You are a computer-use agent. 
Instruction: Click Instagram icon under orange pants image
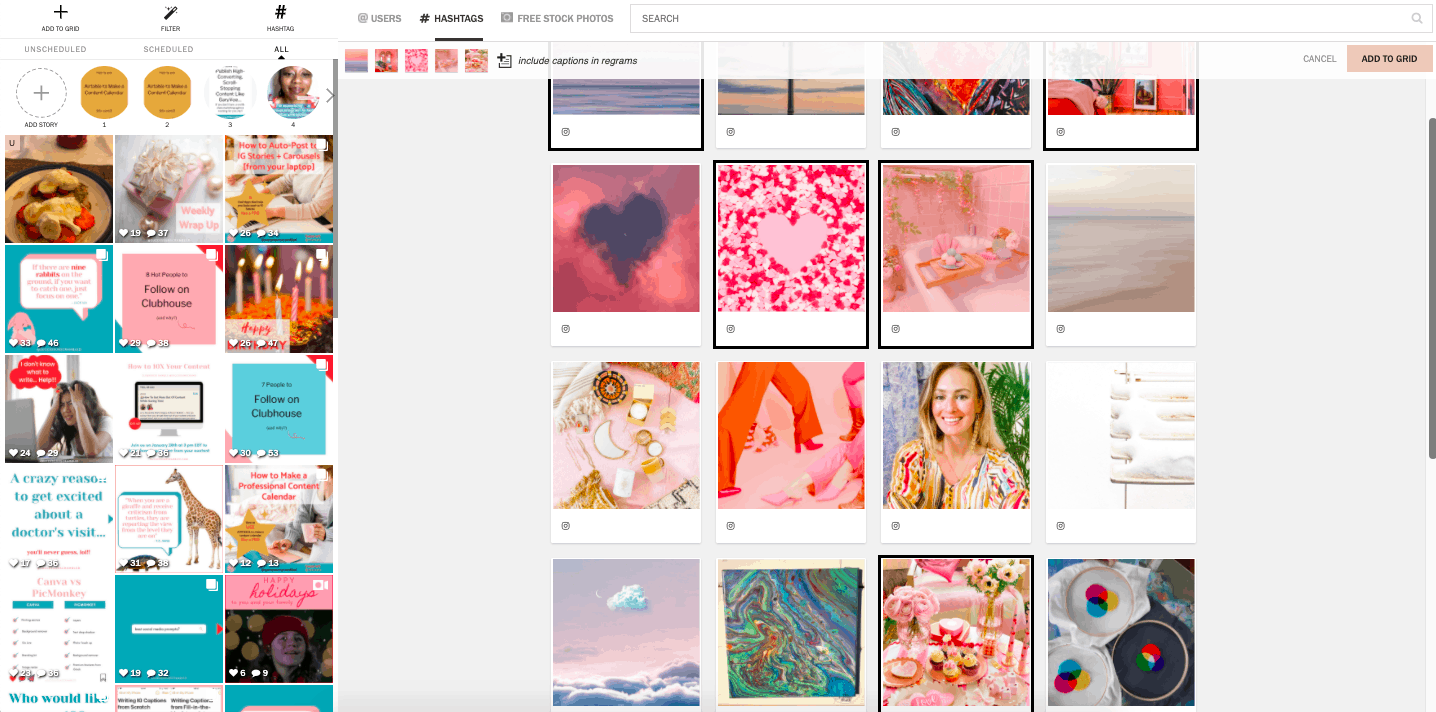tap(730, 526)
